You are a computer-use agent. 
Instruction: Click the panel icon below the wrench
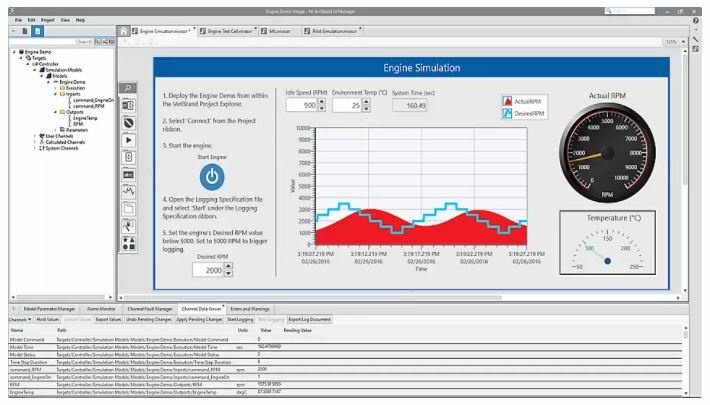(696, 49)
